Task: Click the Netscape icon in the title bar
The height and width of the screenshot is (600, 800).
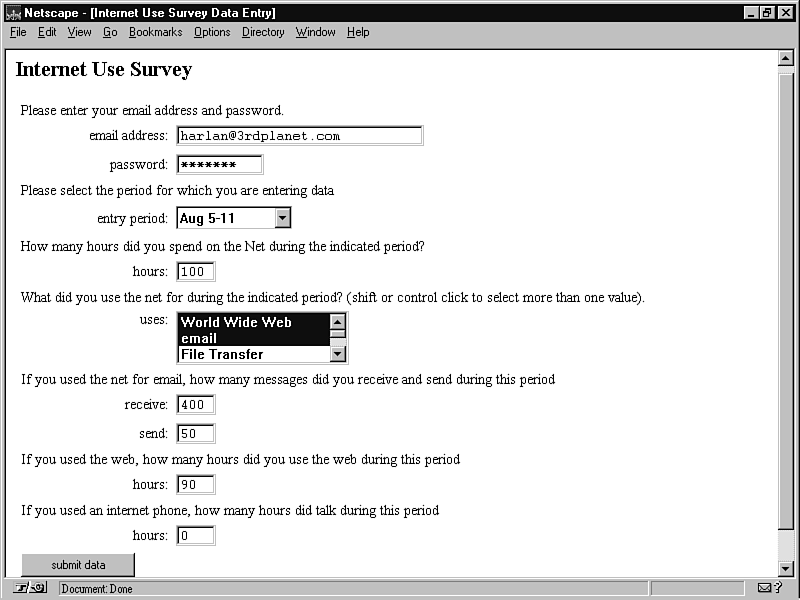Action: pyautogui.click(x=13, y=13)
